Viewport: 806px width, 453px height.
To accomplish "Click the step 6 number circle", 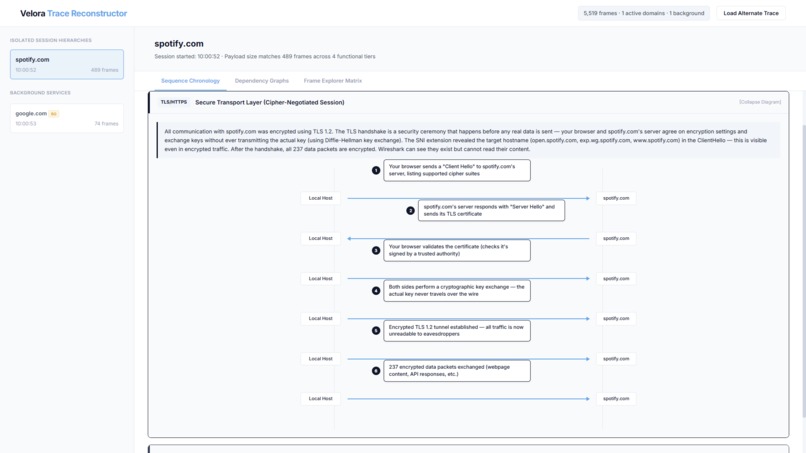I will tap(376, 371).
